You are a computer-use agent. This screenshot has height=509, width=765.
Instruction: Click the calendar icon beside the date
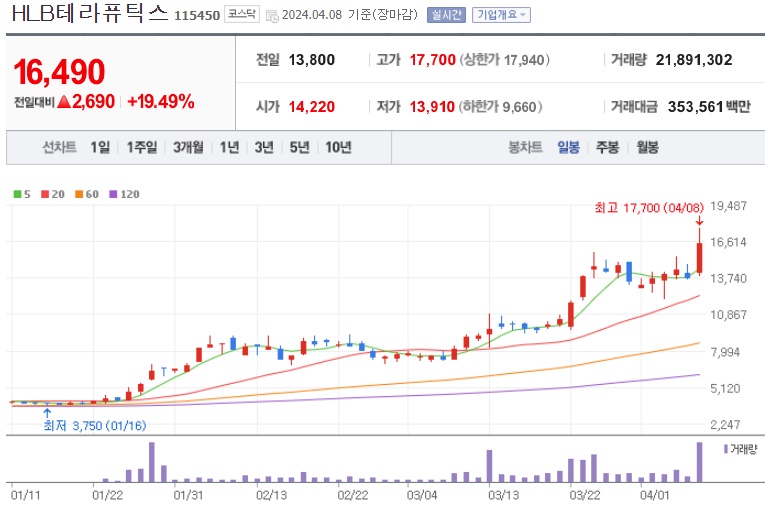click(x=272, y=16)
